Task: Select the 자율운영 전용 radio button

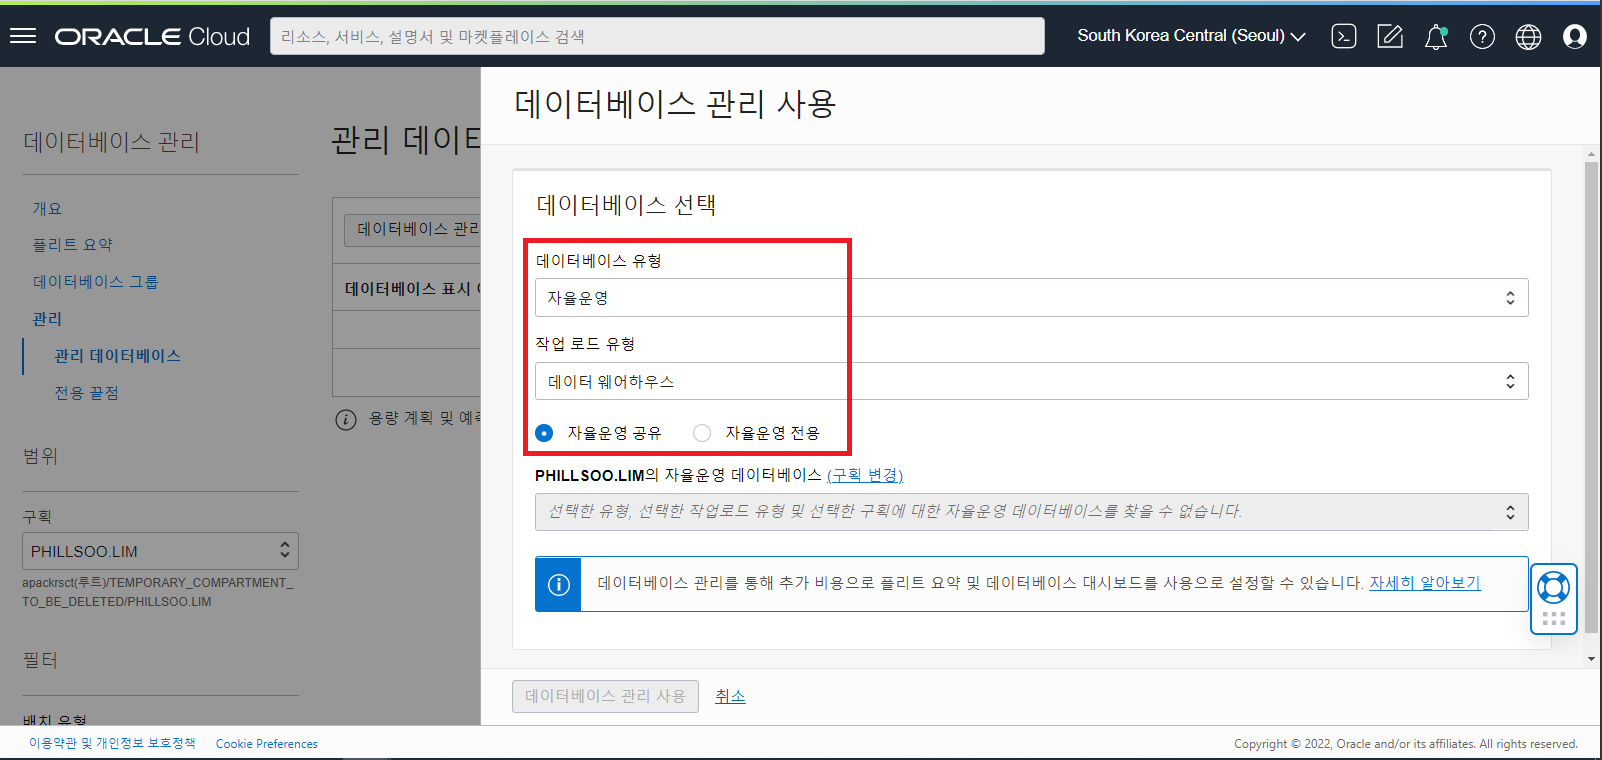Action: pyautogui.click(x=702, y=433)
